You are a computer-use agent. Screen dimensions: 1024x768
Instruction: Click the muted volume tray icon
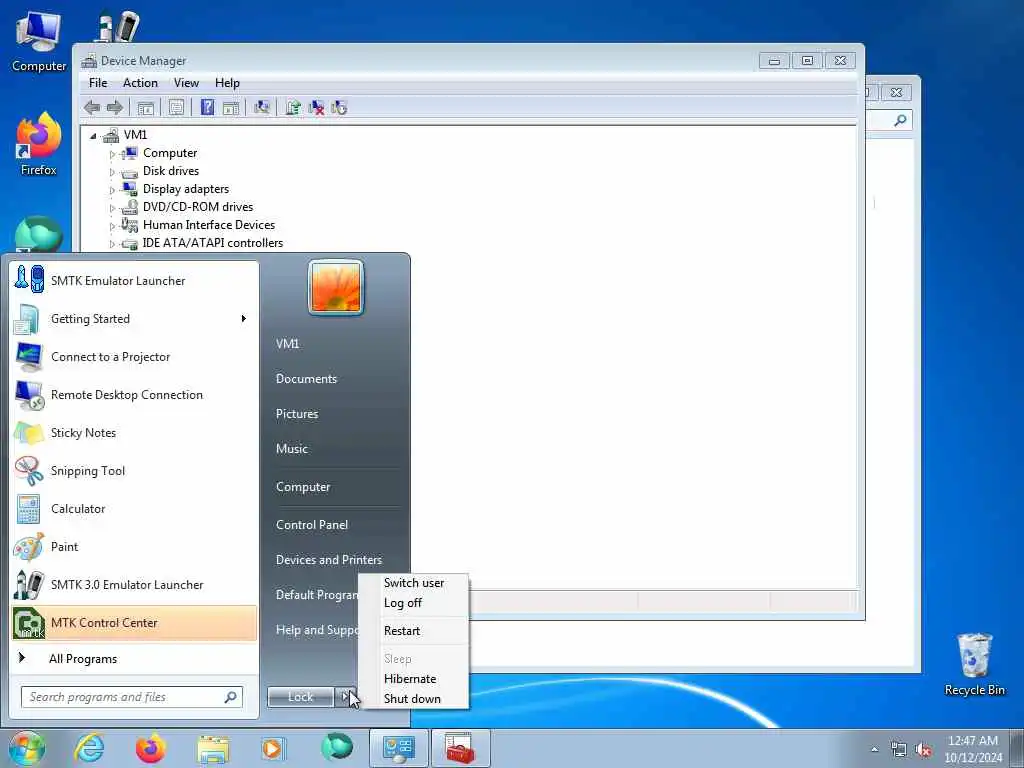click(x=923, y=750)
